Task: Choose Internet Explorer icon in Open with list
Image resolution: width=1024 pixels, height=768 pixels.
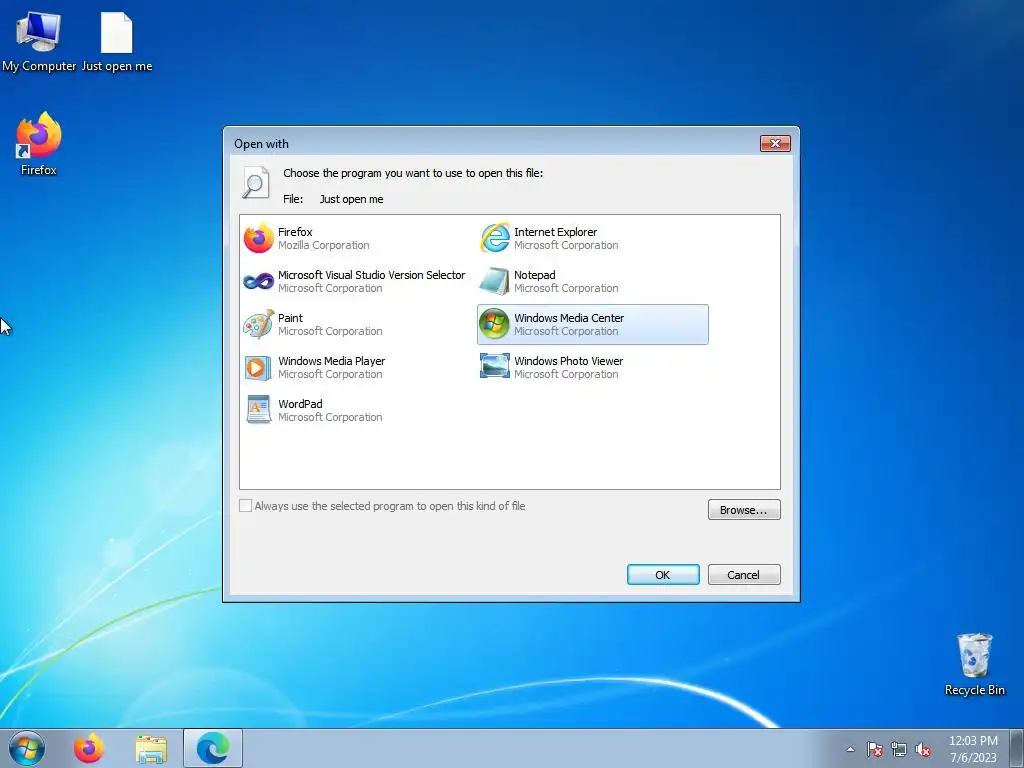Action: pos(494,238)
